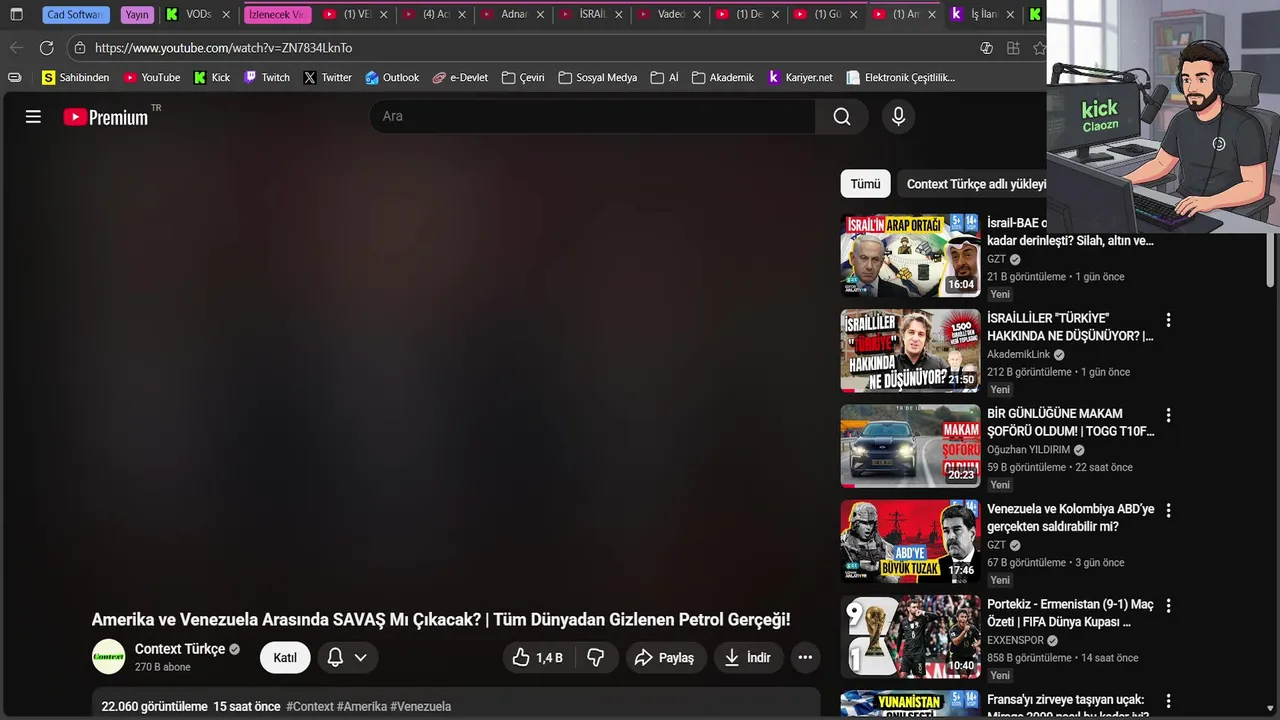Open the e-Devlet bookmark
Screen dimensions: 1280x720
[x=460, y=77]
